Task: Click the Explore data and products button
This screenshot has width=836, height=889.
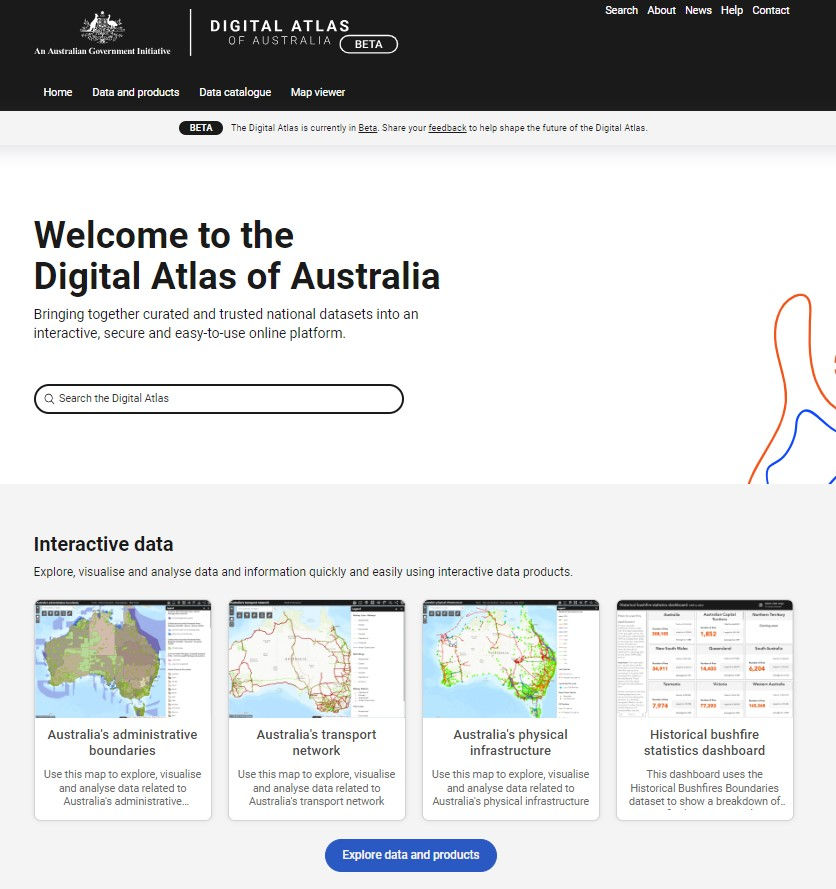Action: click(x=410, y=855)
